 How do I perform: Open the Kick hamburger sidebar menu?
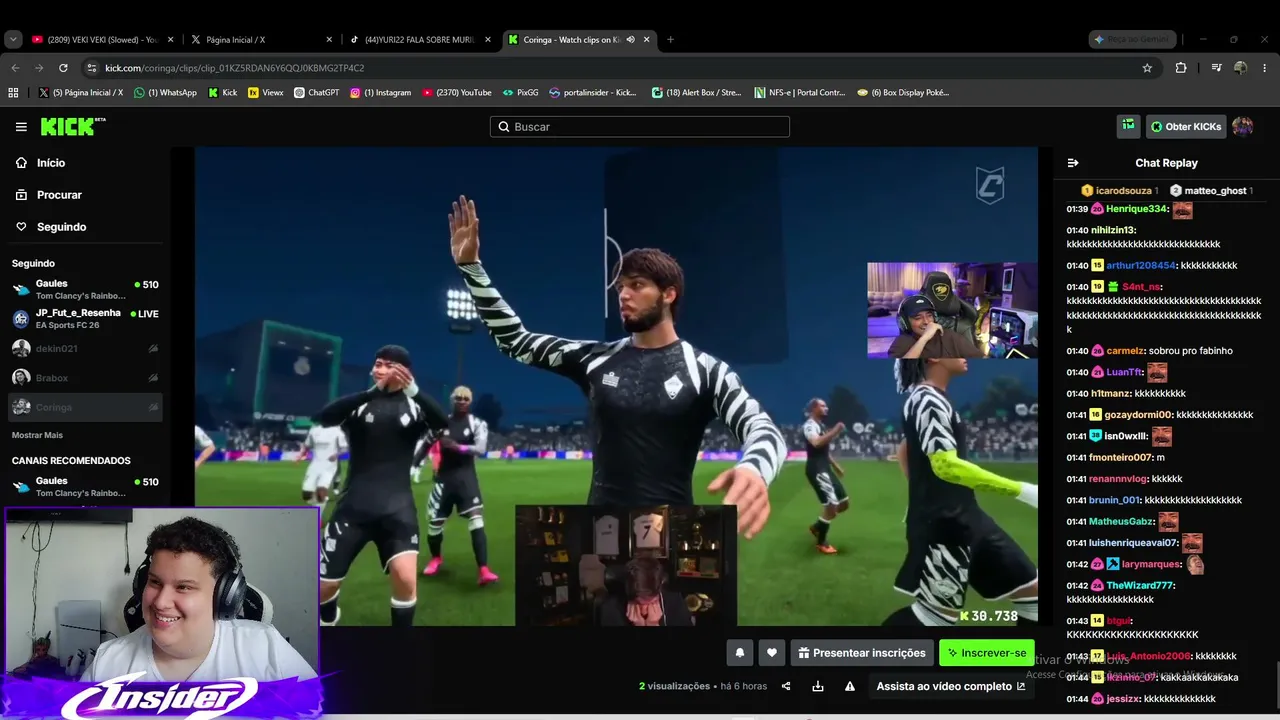point(21,127)
